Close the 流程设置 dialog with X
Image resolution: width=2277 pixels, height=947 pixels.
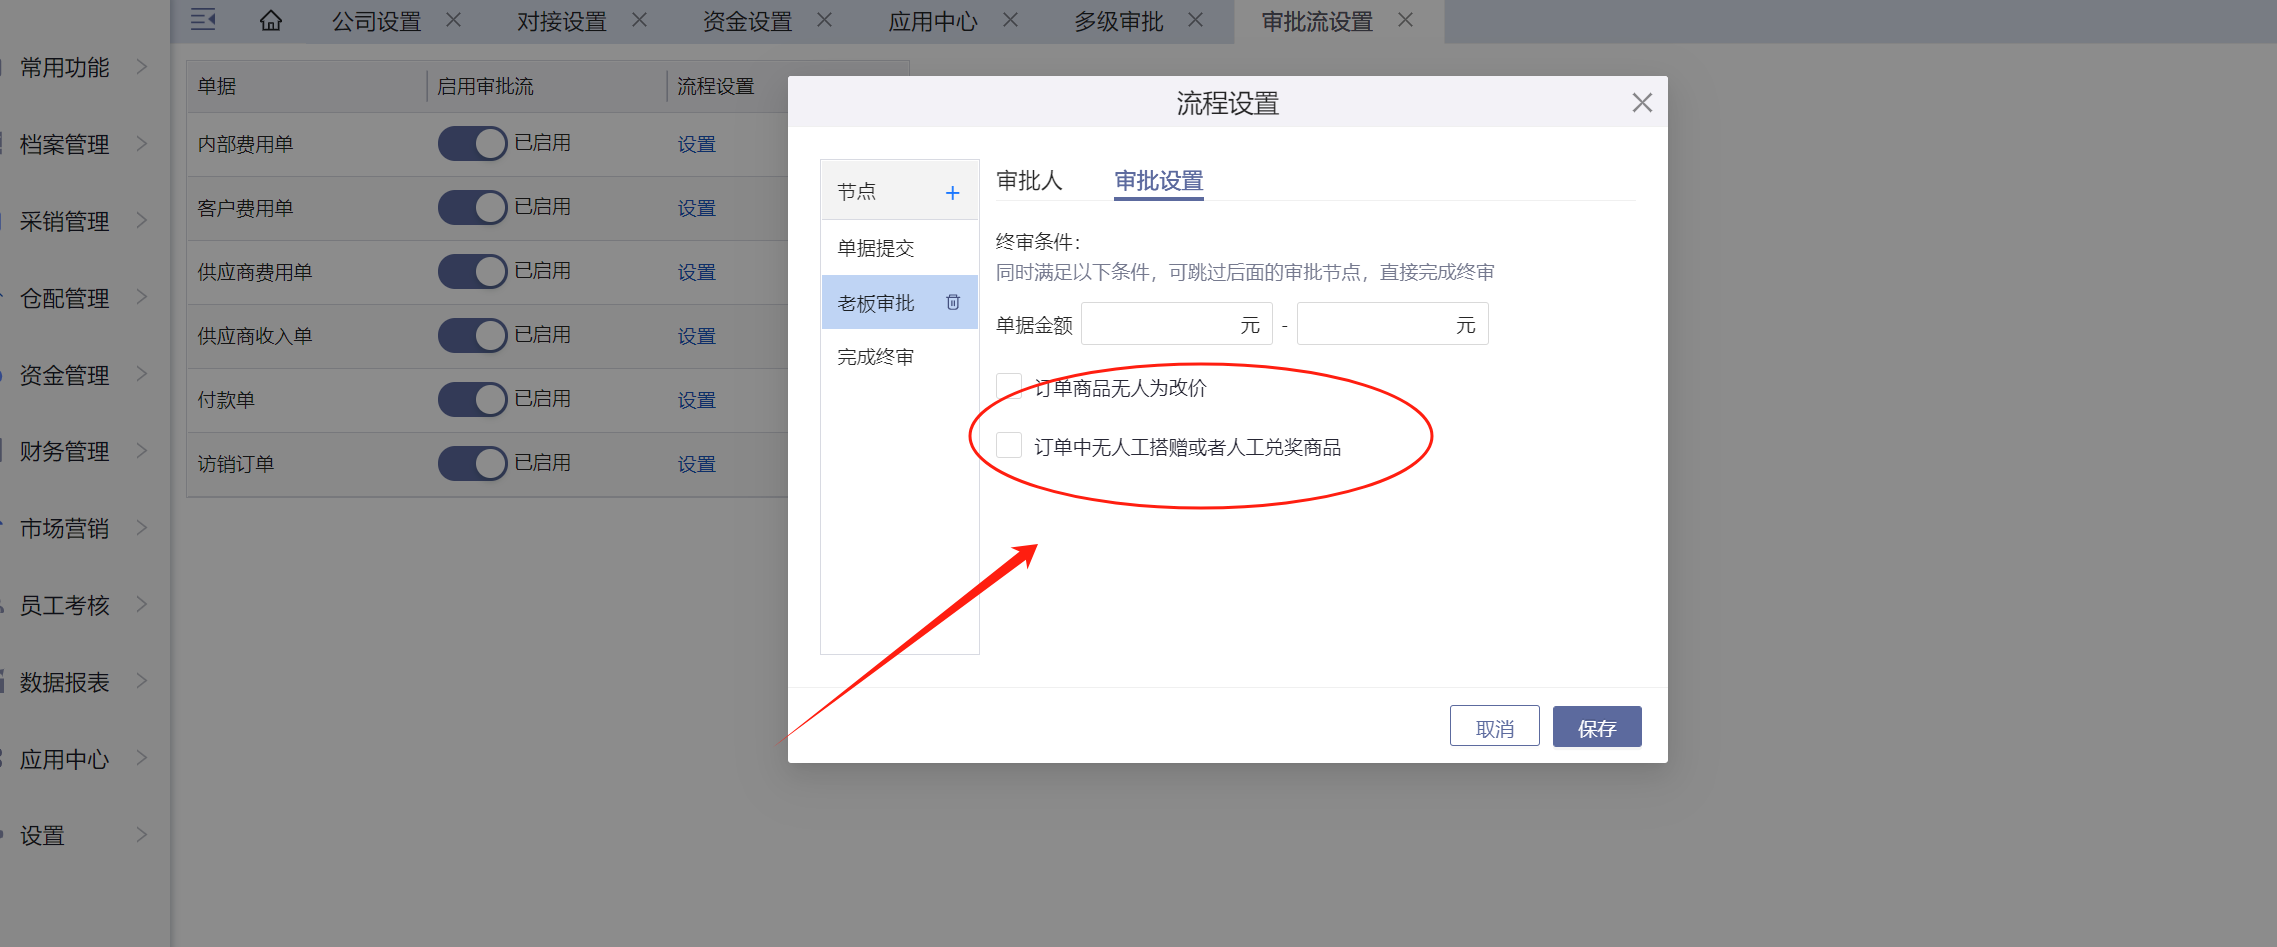pyautogui.click(x=1641, y=103)
